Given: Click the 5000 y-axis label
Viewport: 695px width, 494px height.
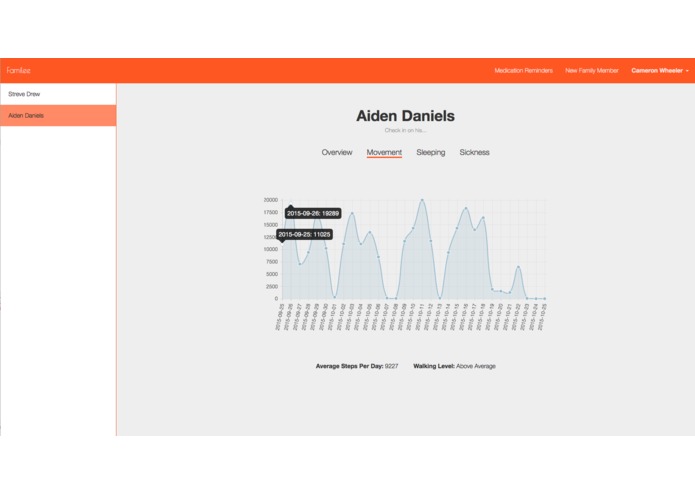Looking at the screenshot, I should click(272, 274).
